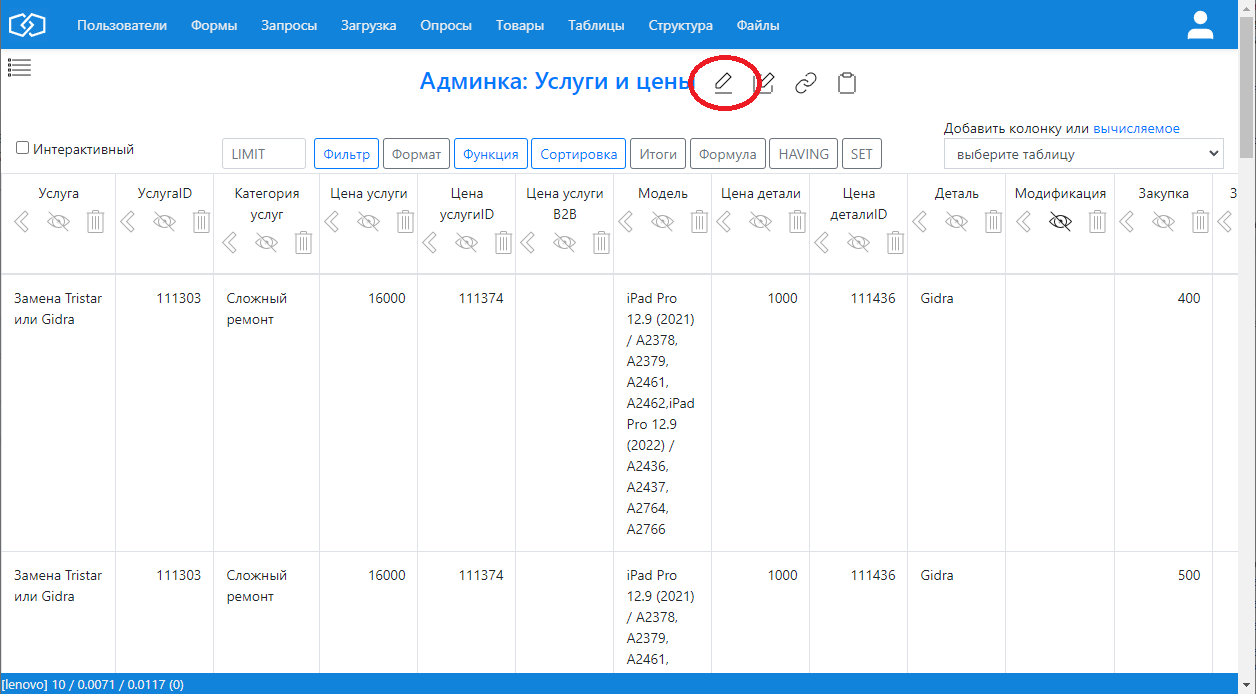Delete the Цена услугиID column
This screenshot has height=694, width=1256.
pos(503,242)
